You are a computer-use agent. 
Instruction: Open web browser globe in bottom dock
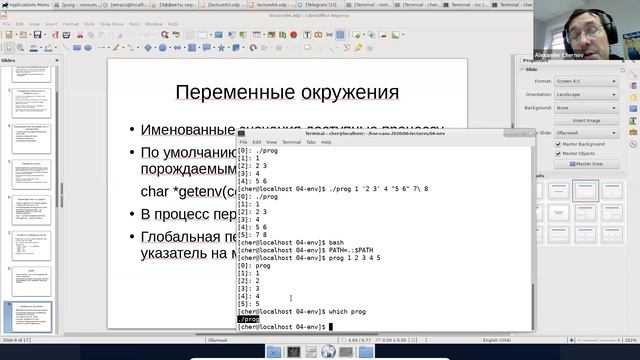(x=328, y=352)
